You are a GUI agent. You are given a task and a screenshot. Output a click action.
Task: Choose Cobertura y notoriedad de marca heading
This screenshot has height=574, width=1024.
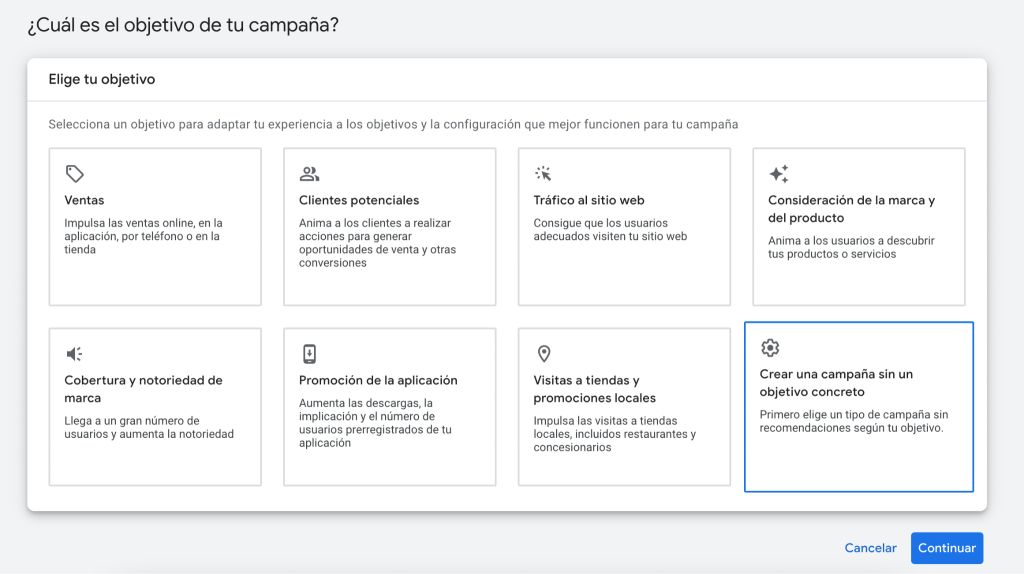(x=143, y=389)
